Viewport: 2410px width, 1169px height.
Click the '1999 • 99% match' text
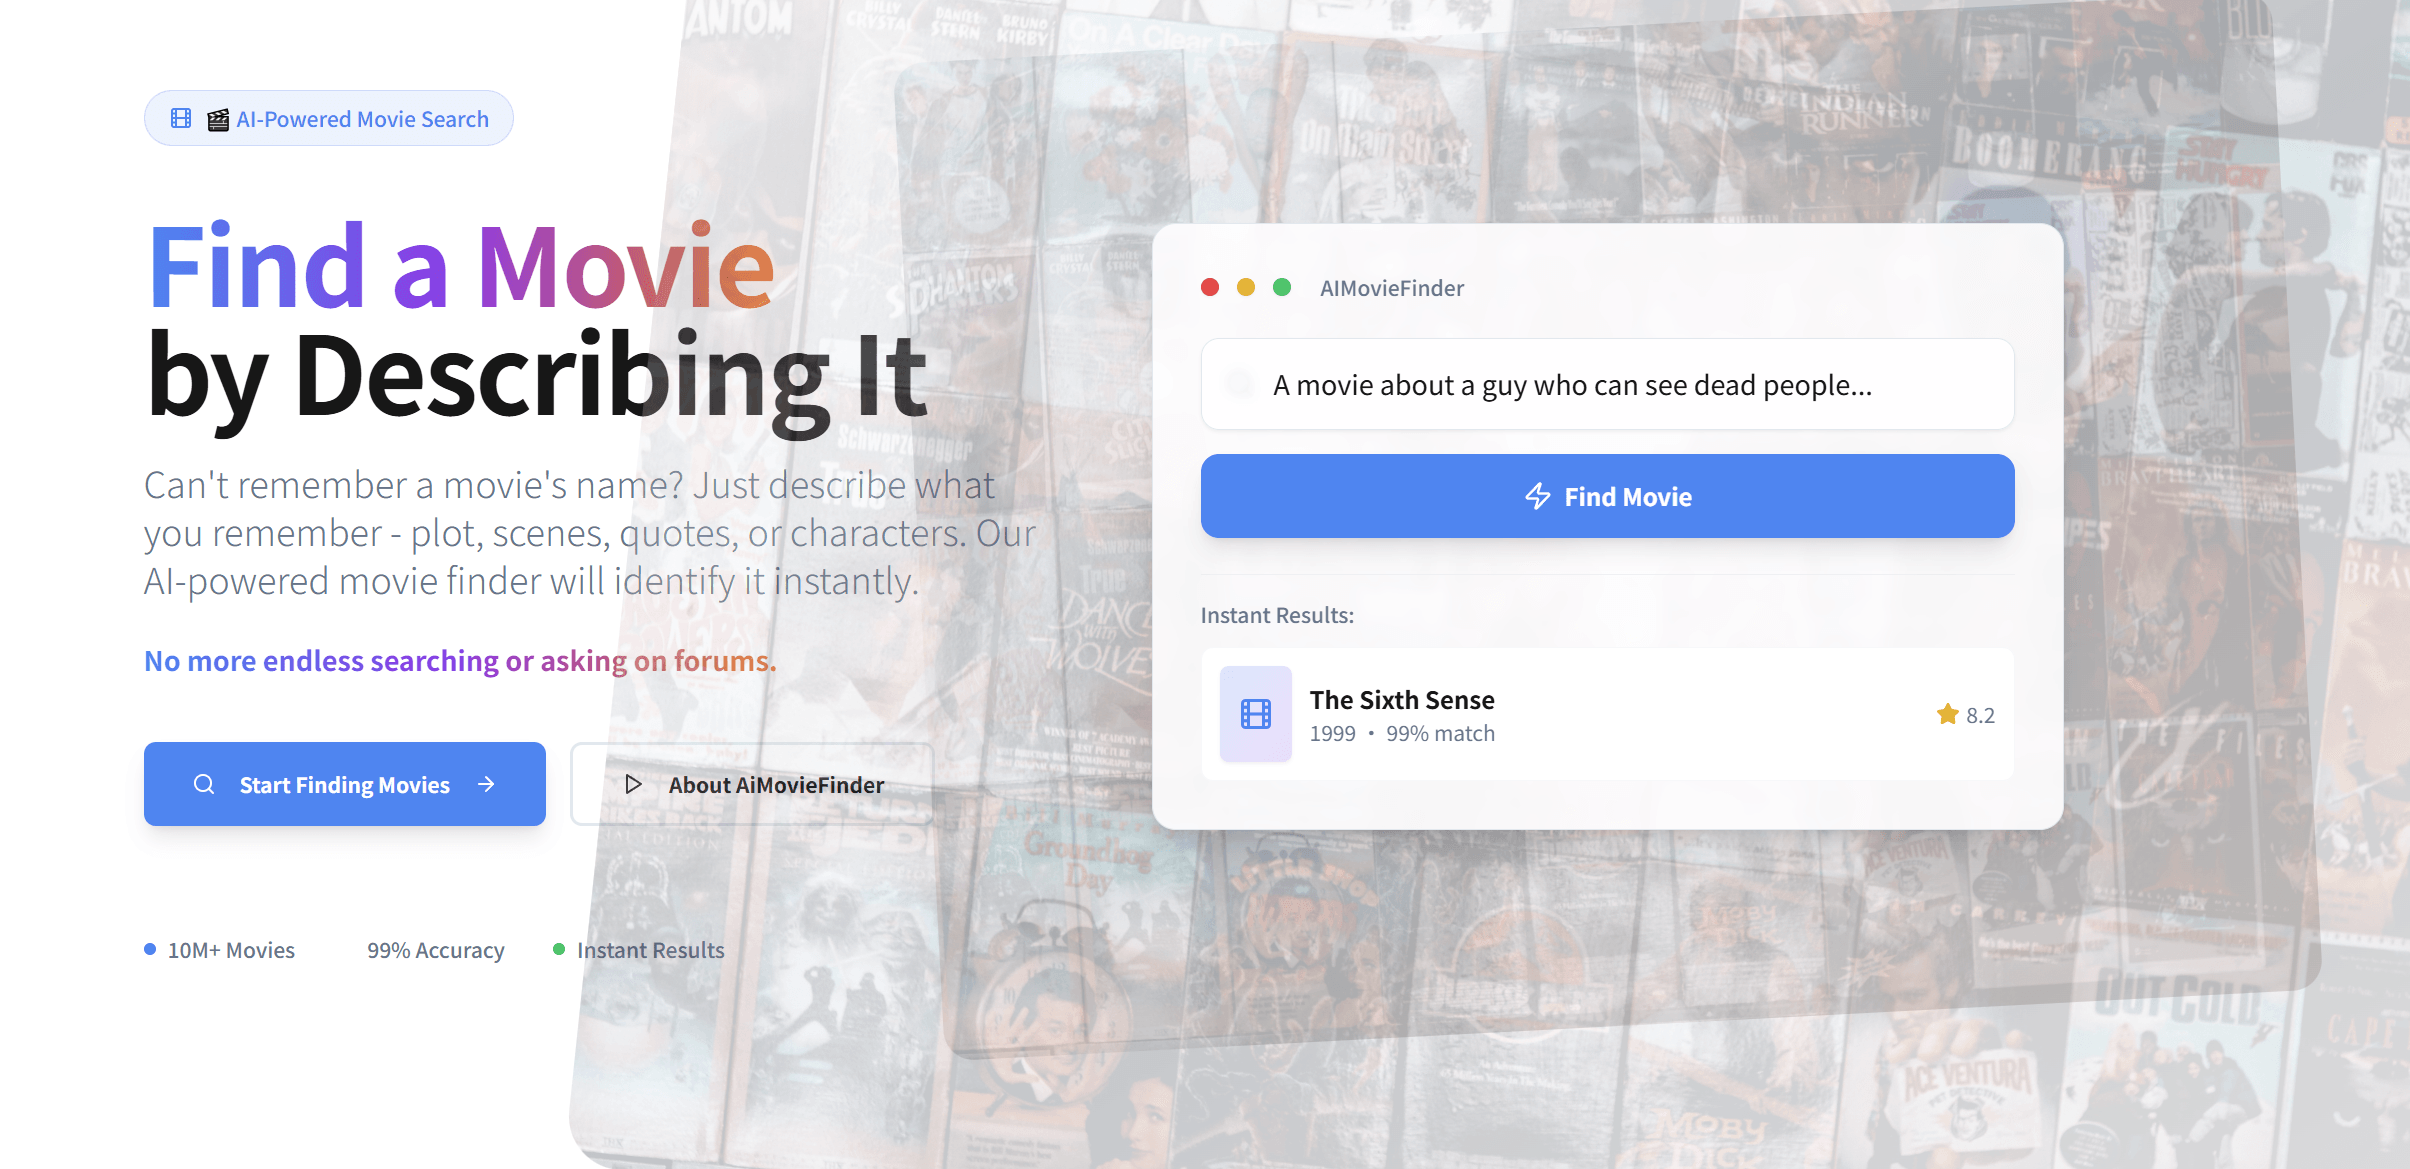pyautogui.click(x=1402, y=733)
